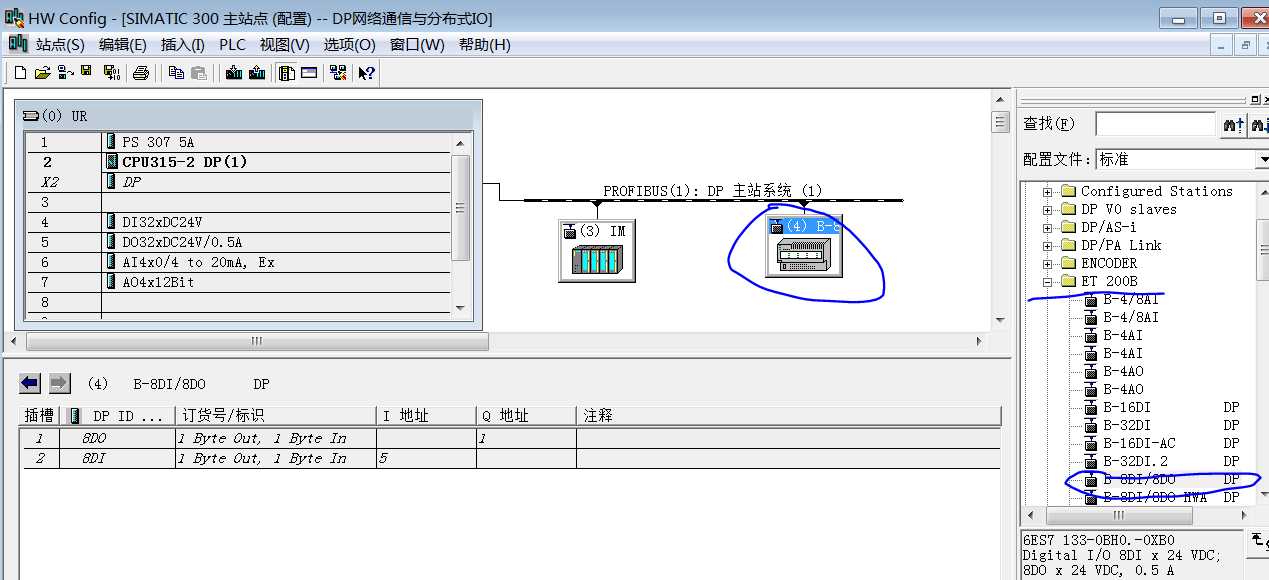Toggle the hardware Catalog view icon

coord(287,73)
